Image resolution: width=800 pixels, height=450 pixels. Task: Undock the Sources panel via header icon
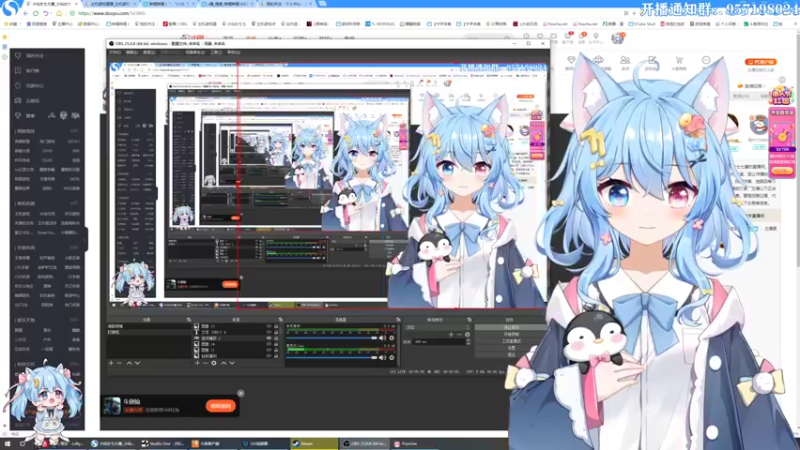tap(280, 319)
